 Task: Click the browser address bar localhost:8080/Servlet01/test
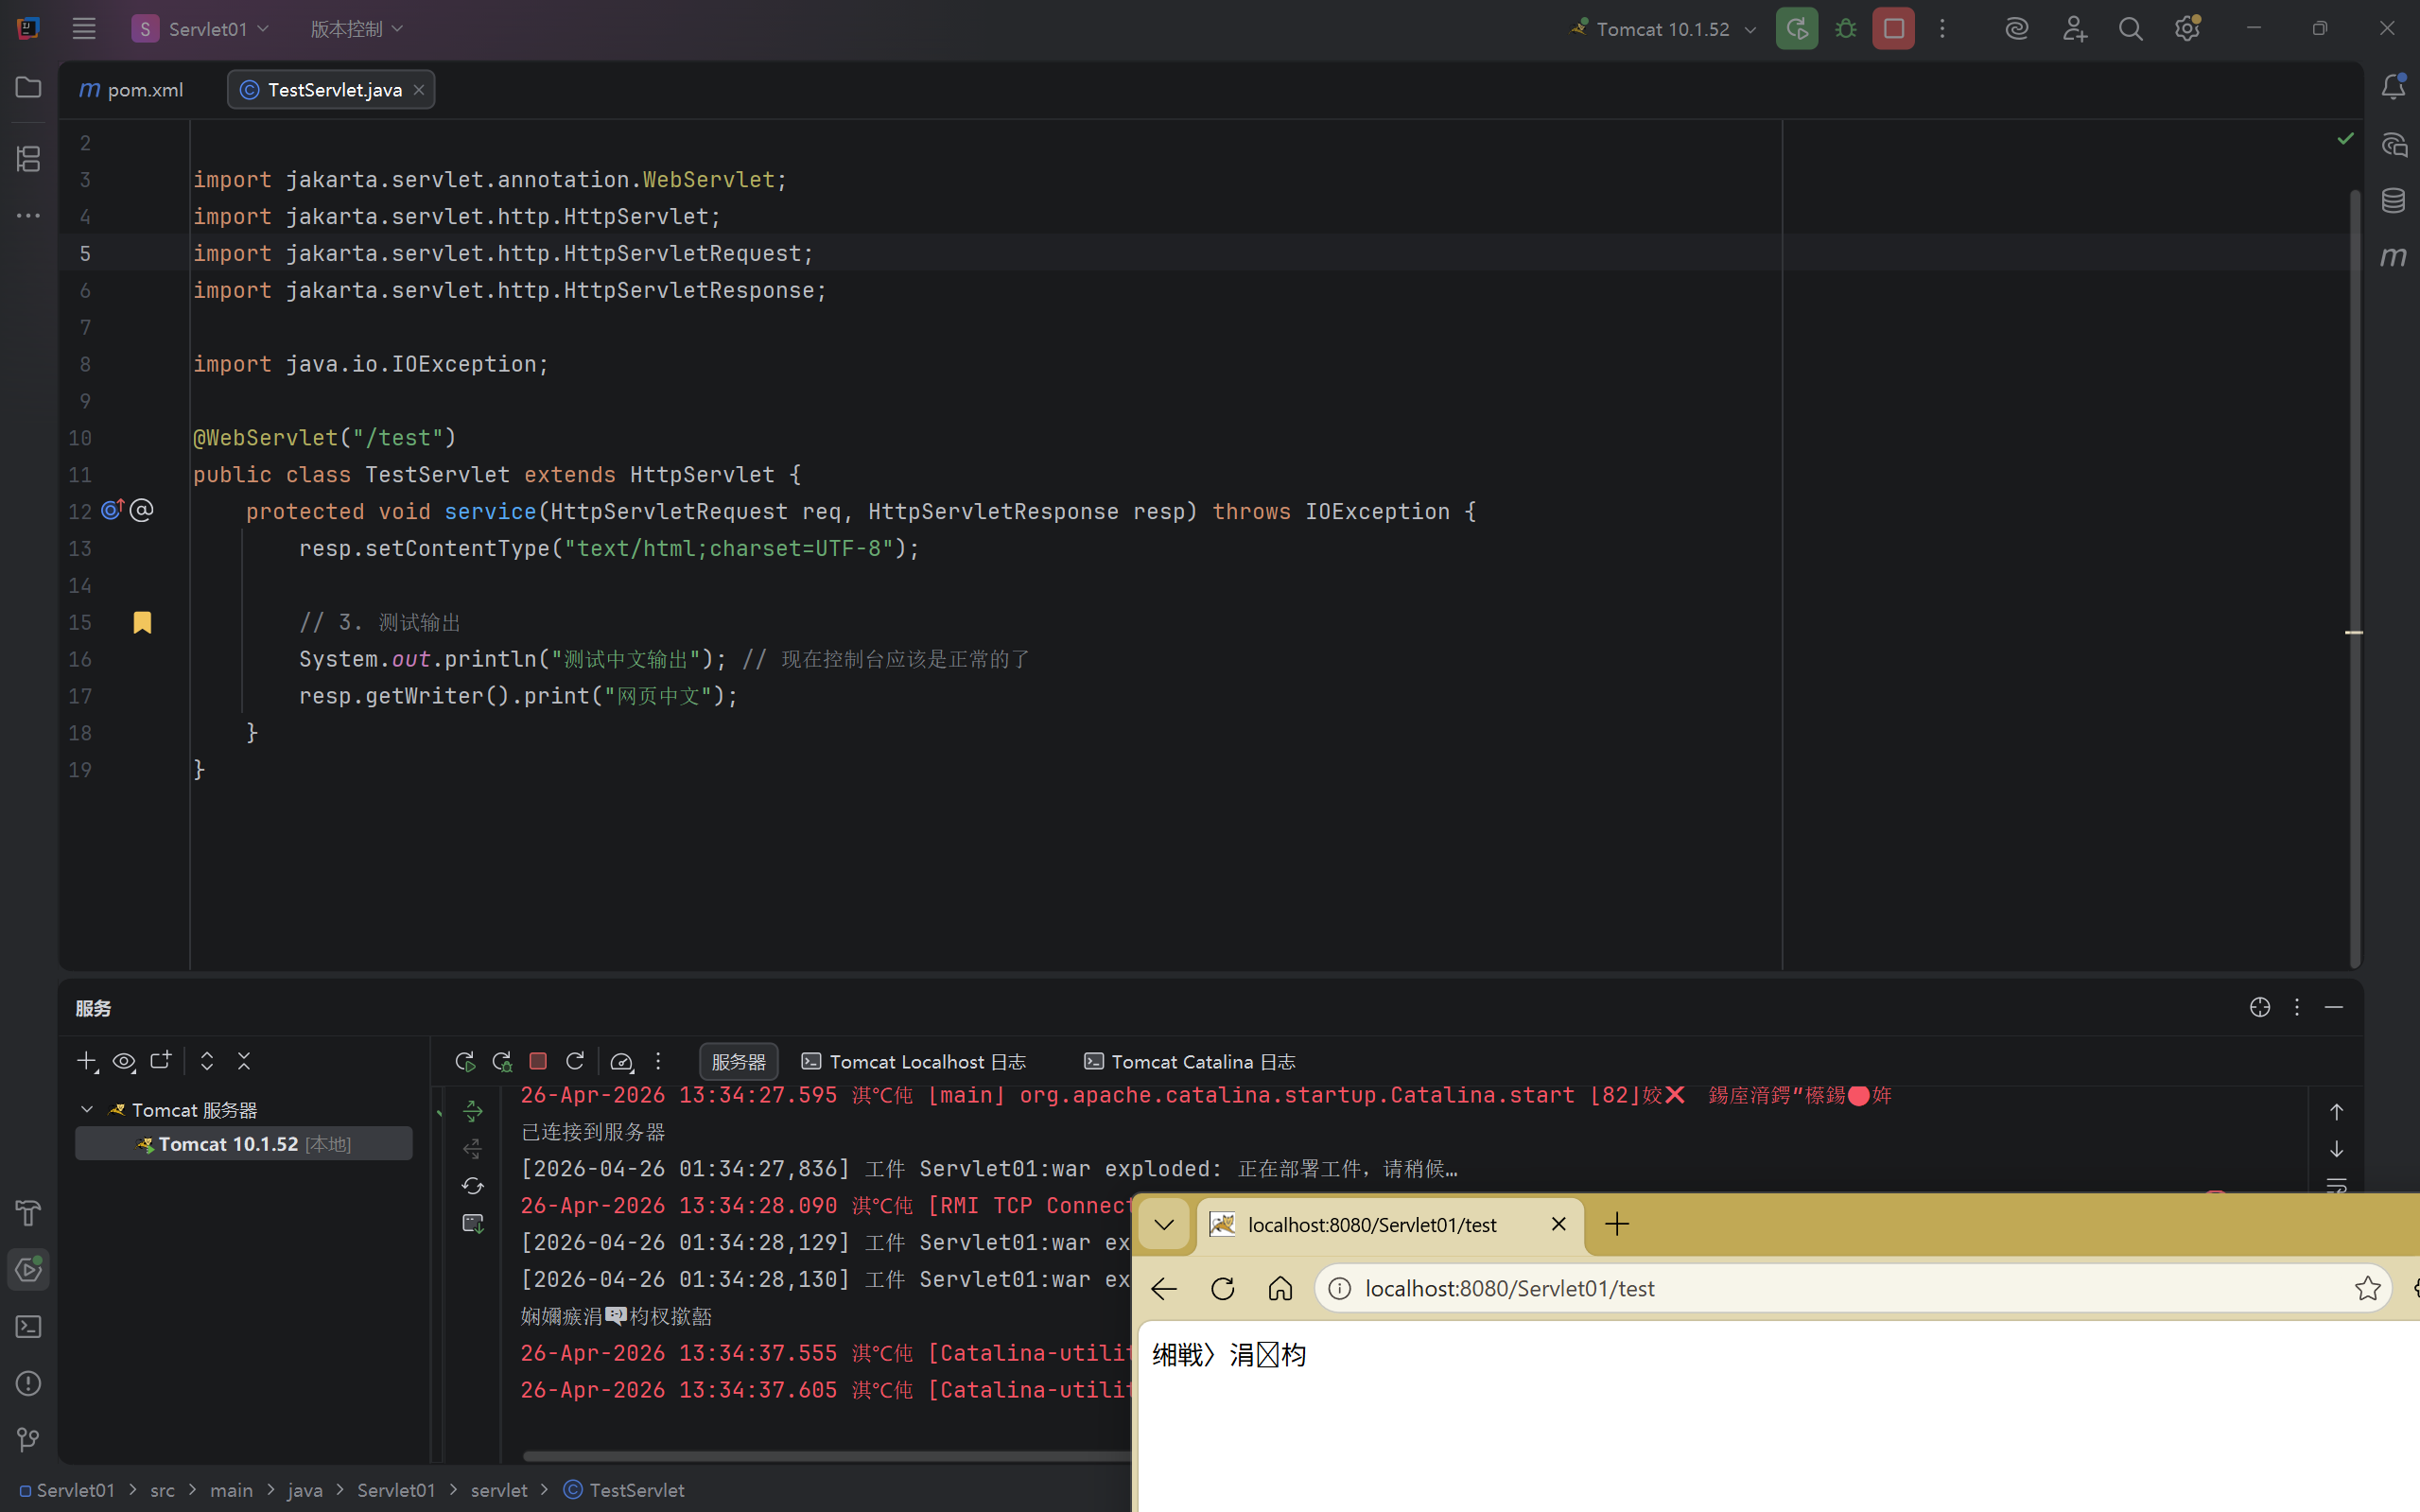point(1509,1288)
